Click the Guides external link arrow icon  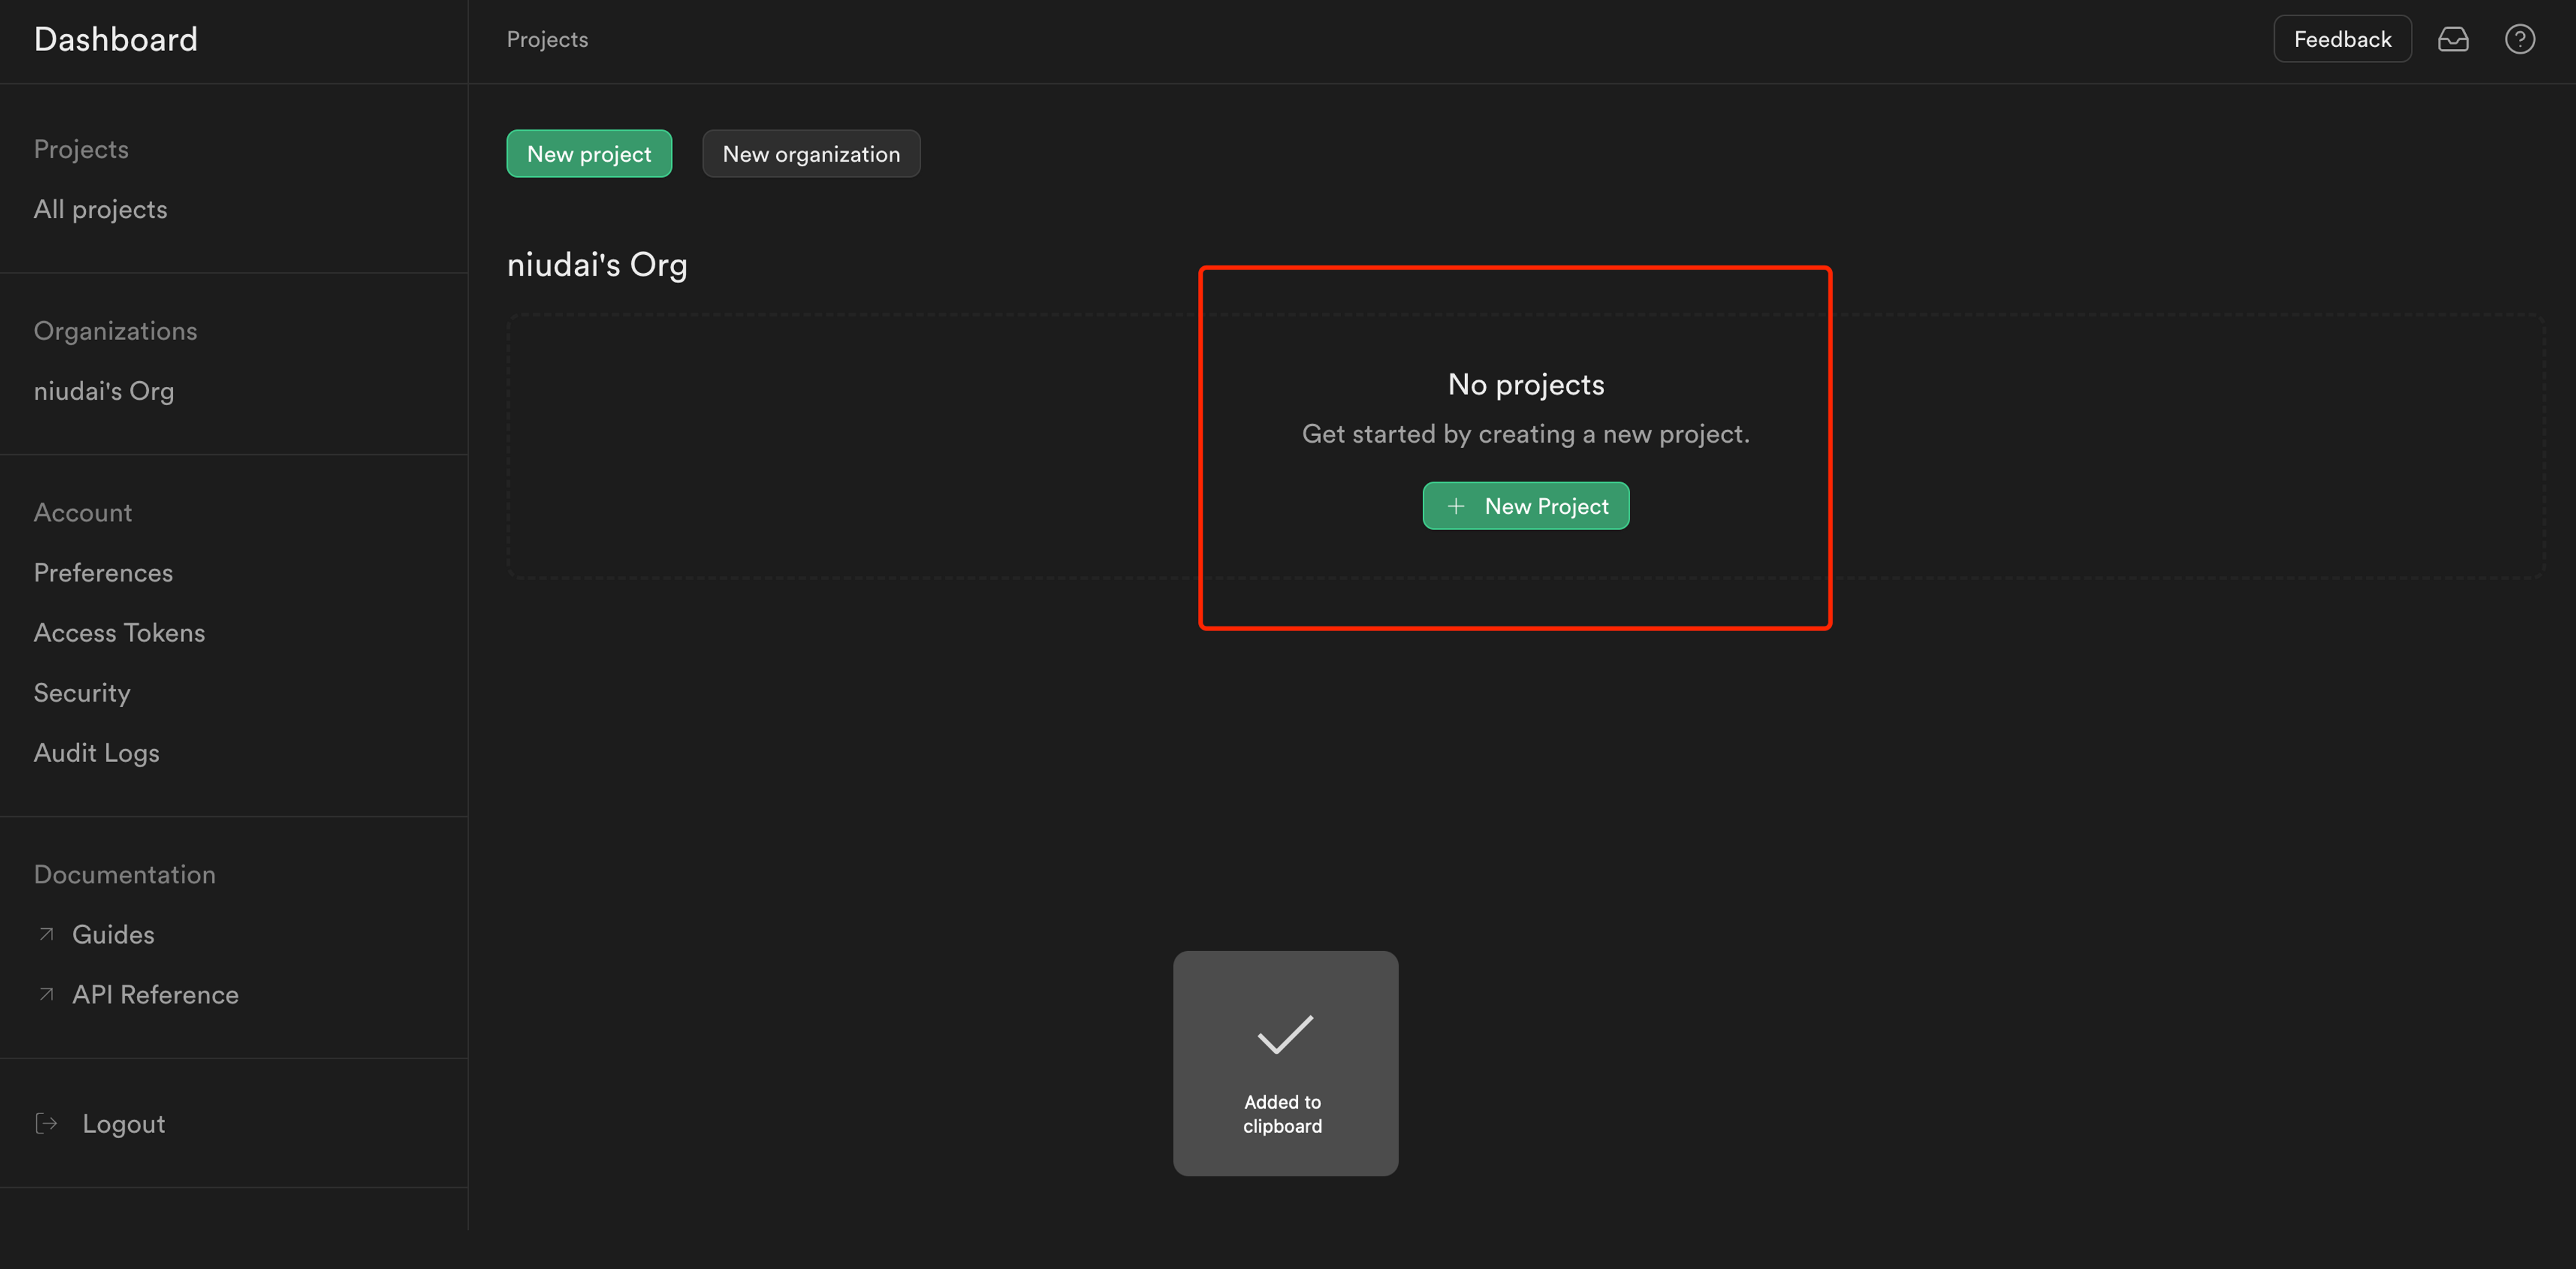tap(46, 934)
